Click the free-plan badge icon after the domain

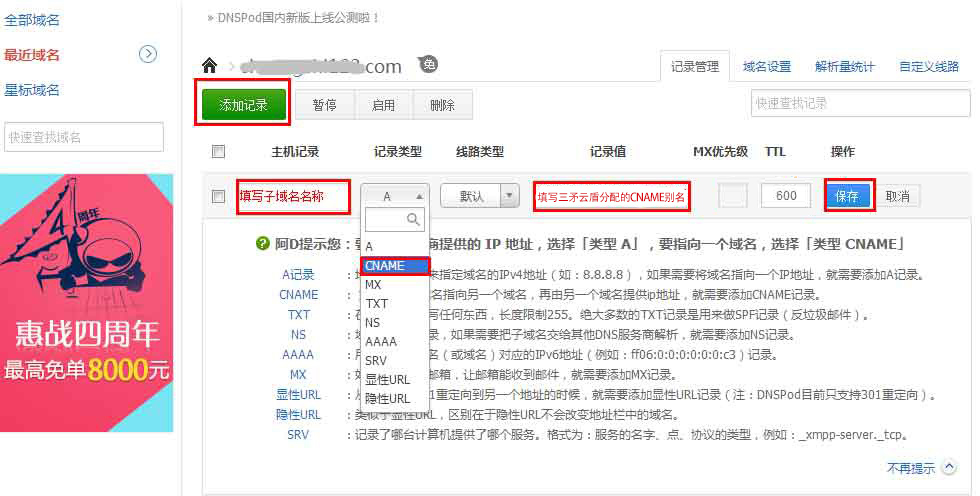pos(428,65)
